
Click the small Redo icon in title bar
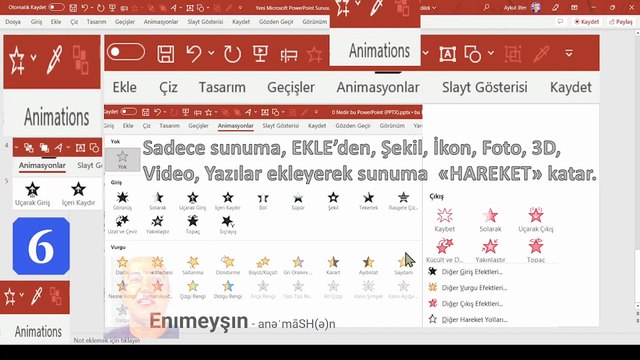[x=100, y=8]
